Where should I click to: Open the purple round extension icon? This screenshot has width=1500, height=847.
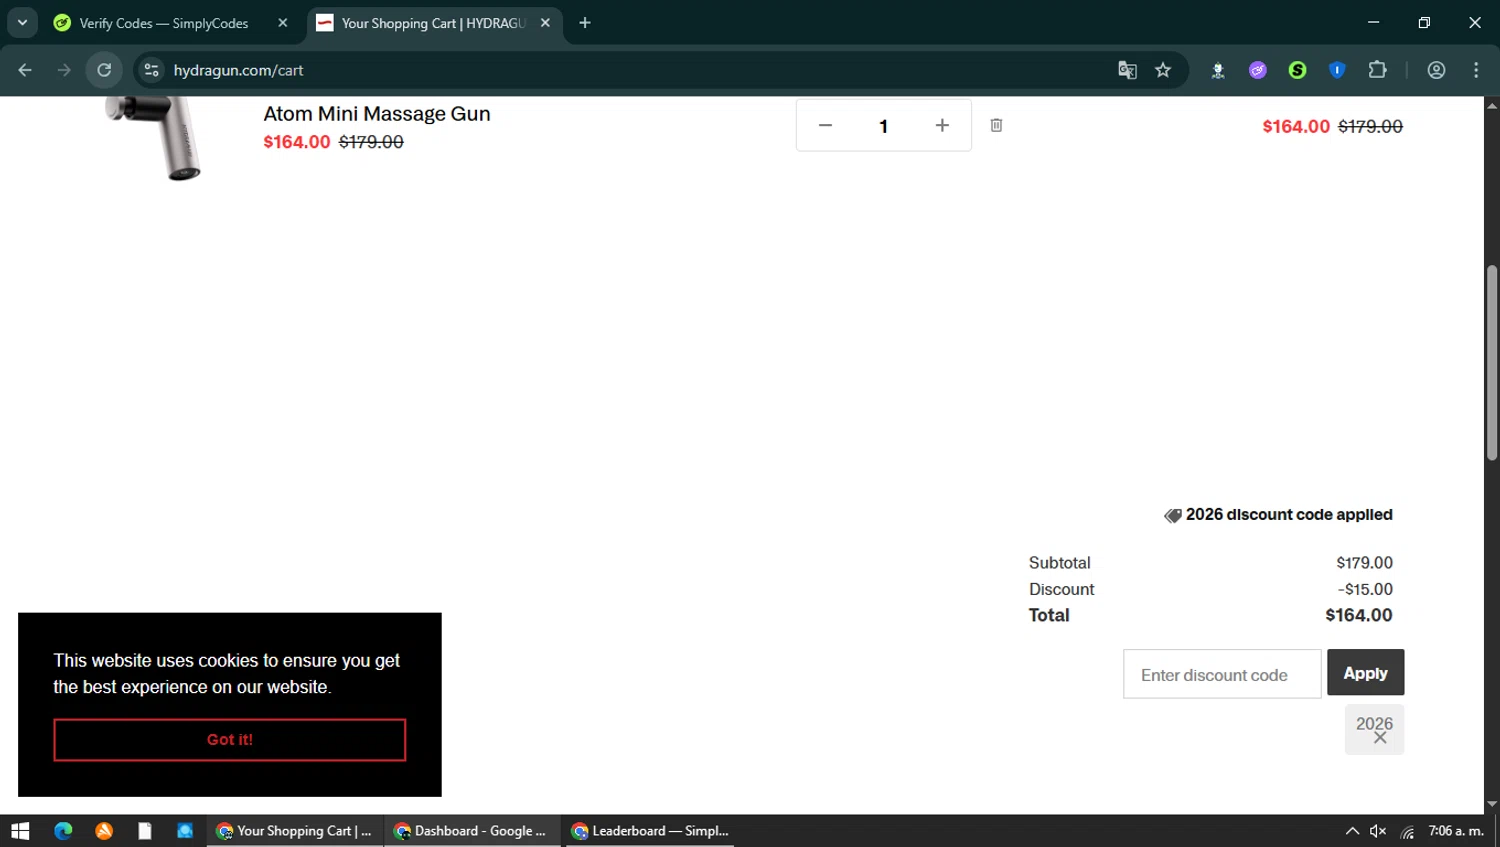pyautogui.click(x=1258, y=70)
